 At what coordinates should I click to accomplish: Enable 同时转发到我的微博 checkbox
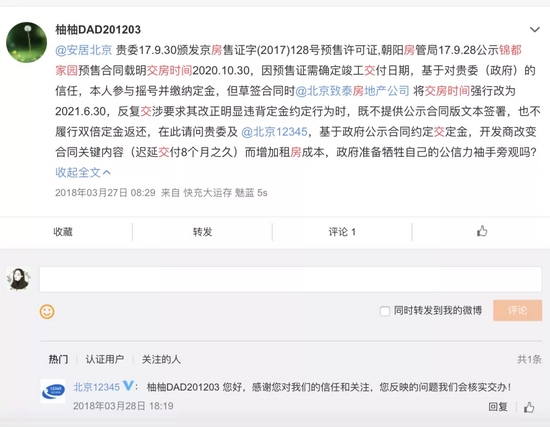tap(385, 311)
